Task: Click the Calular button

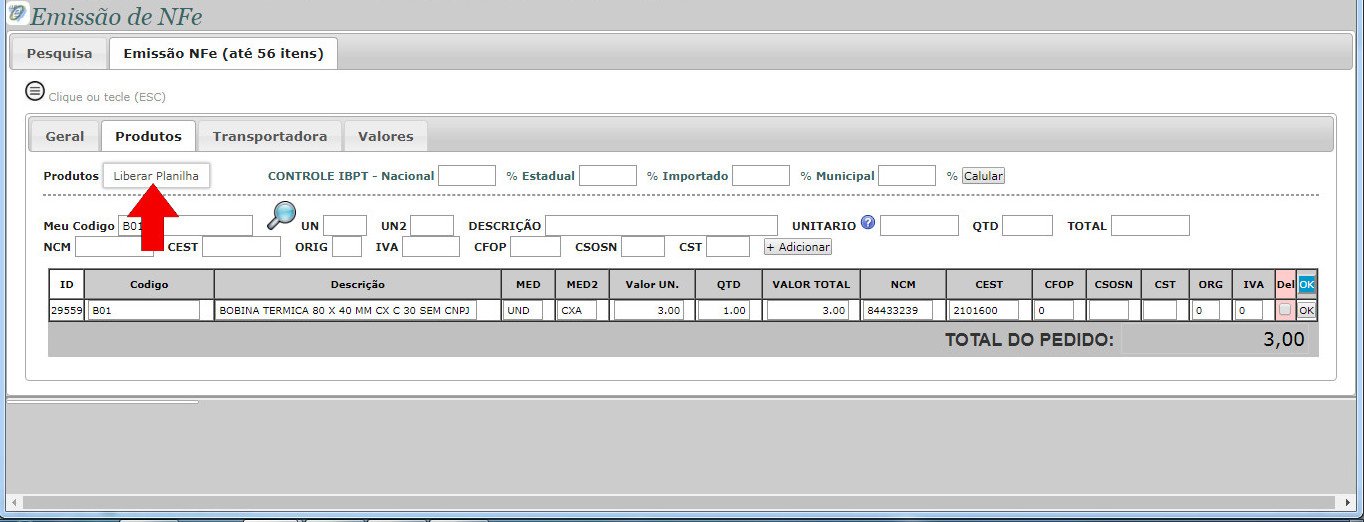Action: click(x=983, y=176)
